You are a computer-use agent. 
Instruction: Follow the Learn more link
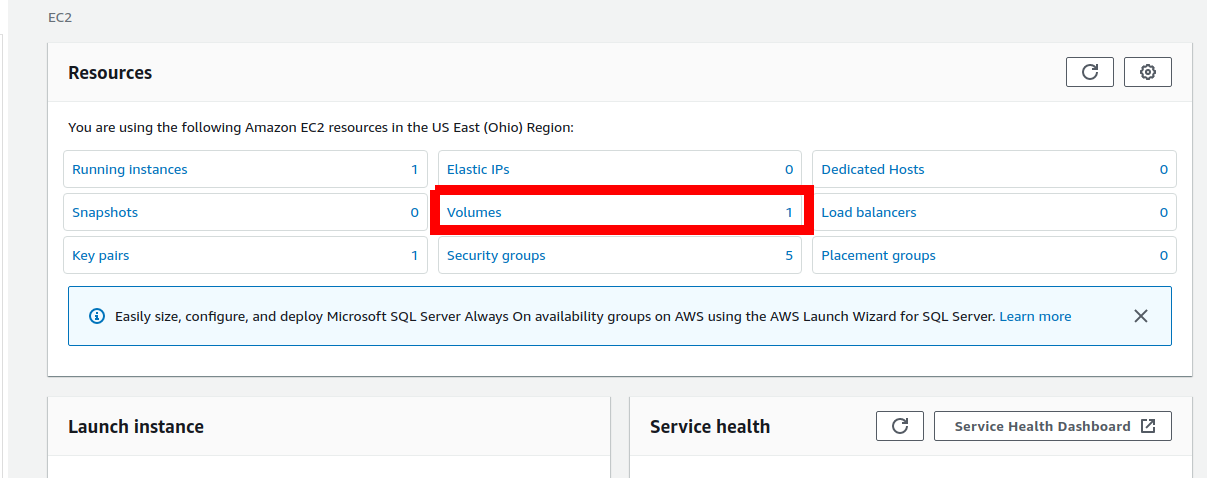1035,317
